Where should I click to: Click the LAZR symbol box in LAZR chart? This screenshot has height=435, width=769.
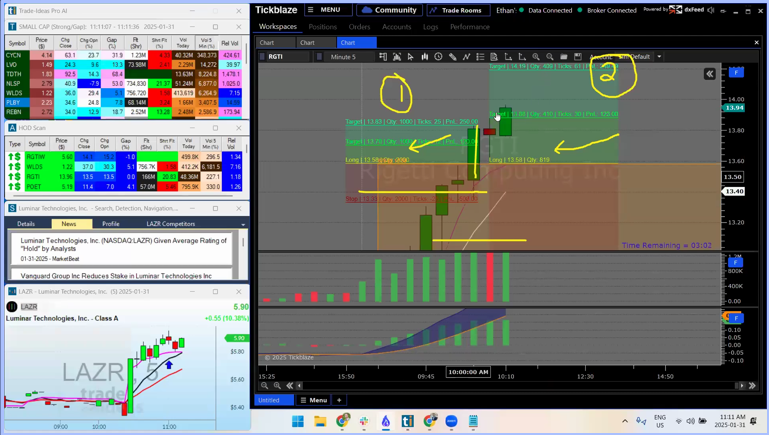(x=29, y=307)
